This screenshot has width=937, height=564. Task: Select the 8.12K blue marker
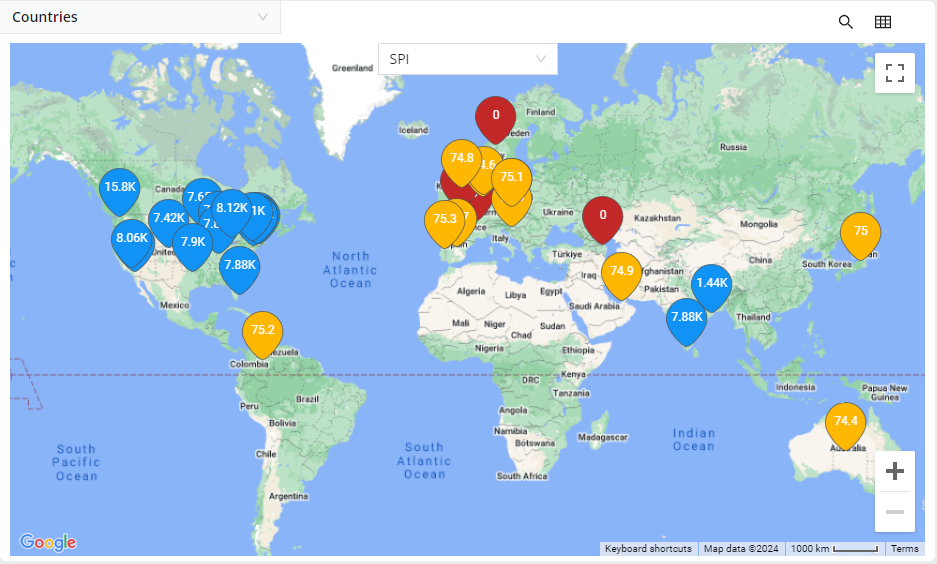231,213
